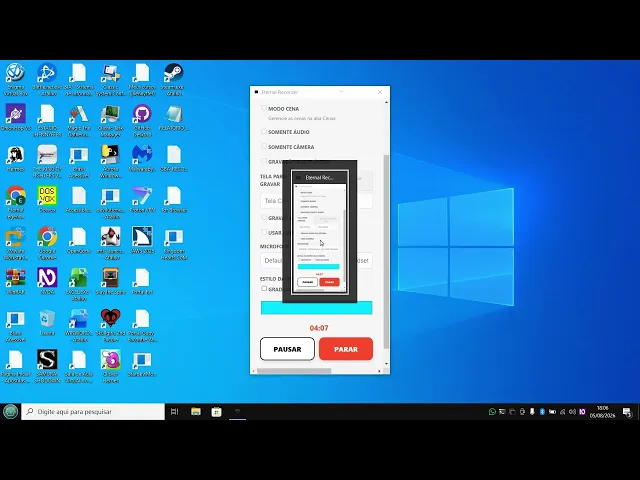Tick the SOMENTE ÁUDIO checkbox
Image resolution: width=640 pixels, height=480 pixels.
click(264, 131)
